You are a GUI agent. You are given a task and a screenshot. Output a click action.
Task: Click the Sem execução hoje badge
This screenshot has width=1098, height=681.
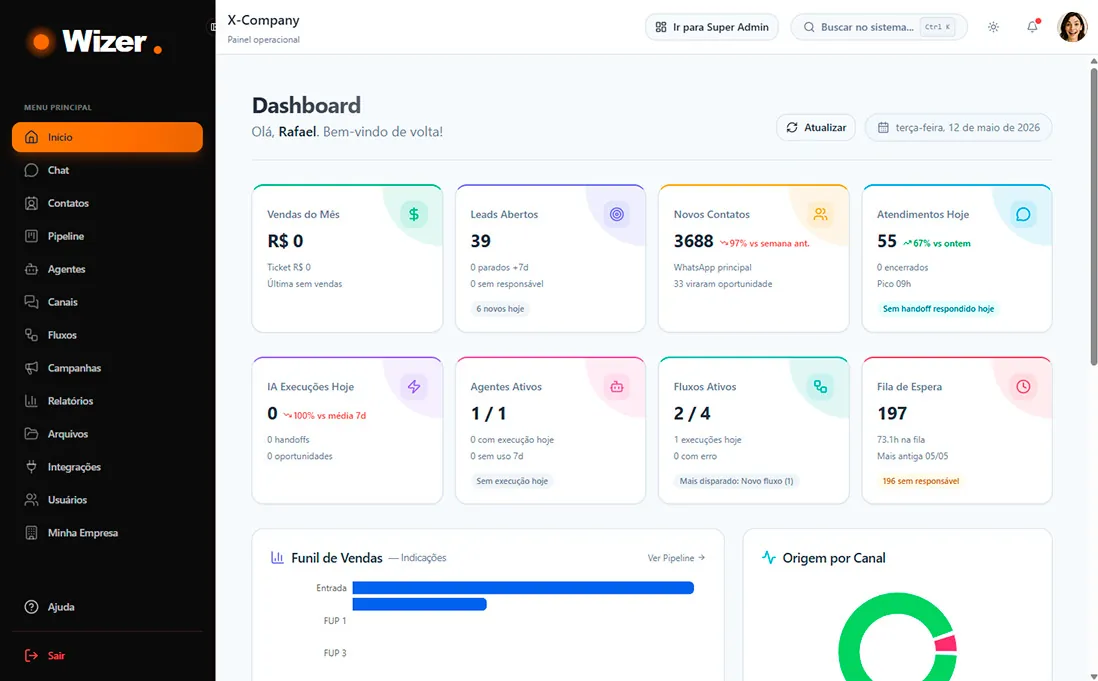512,481
